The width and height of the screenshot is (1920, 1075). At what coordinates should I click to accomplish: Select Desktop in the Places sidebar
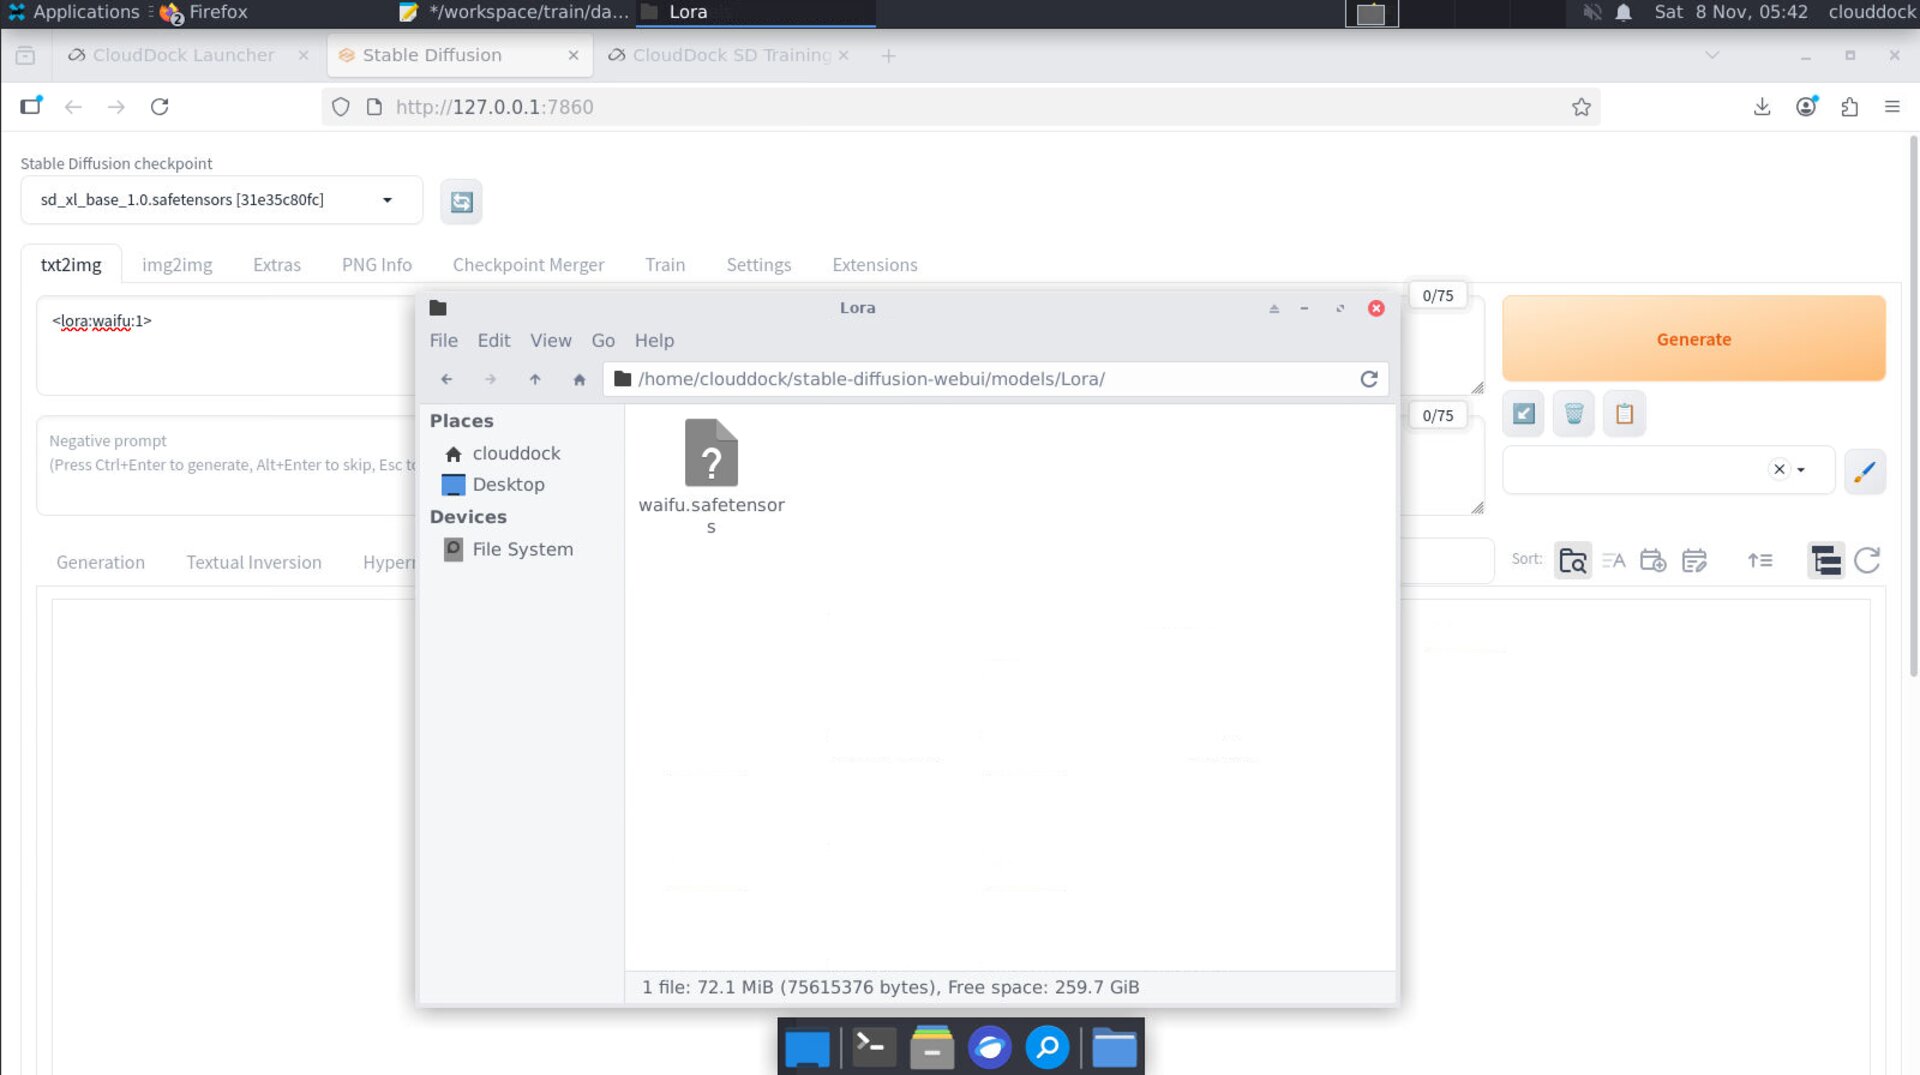point(508,484)
